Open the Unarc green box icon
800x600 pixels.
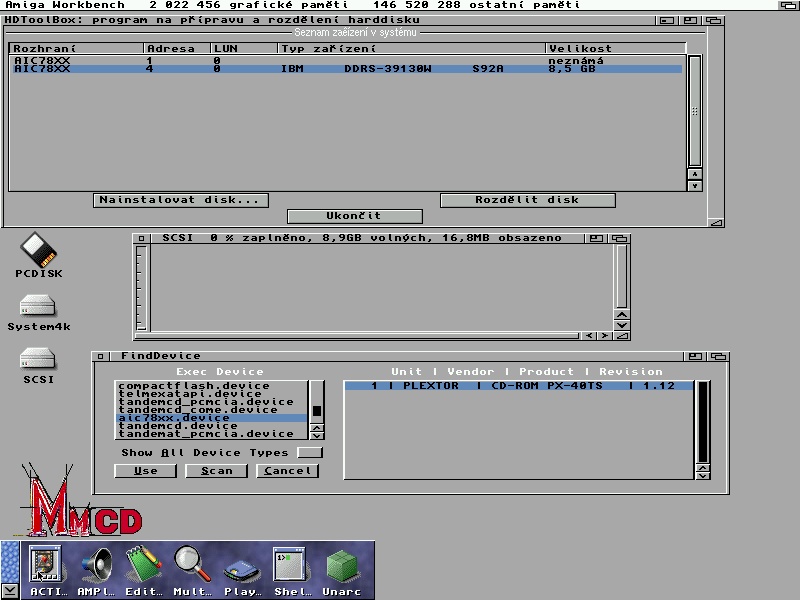coord(342,570)
